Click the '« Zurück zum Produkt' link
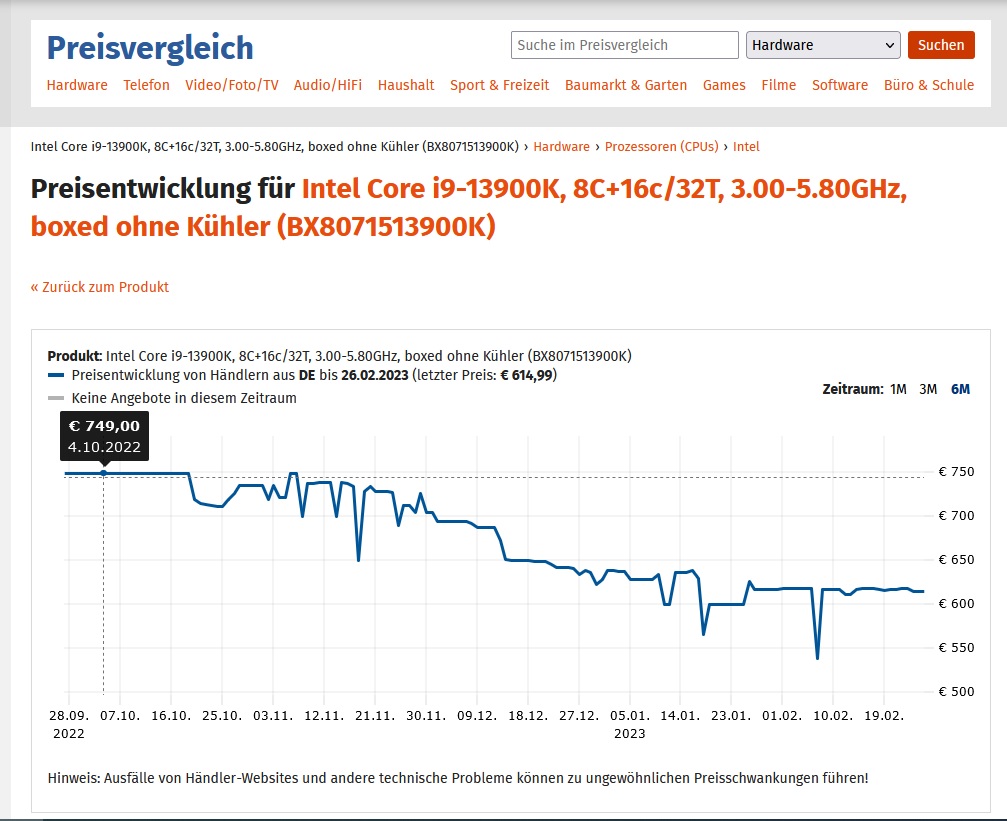This screenshot has height=821, width=1007. pyautogui.click(x=100, y=285)
